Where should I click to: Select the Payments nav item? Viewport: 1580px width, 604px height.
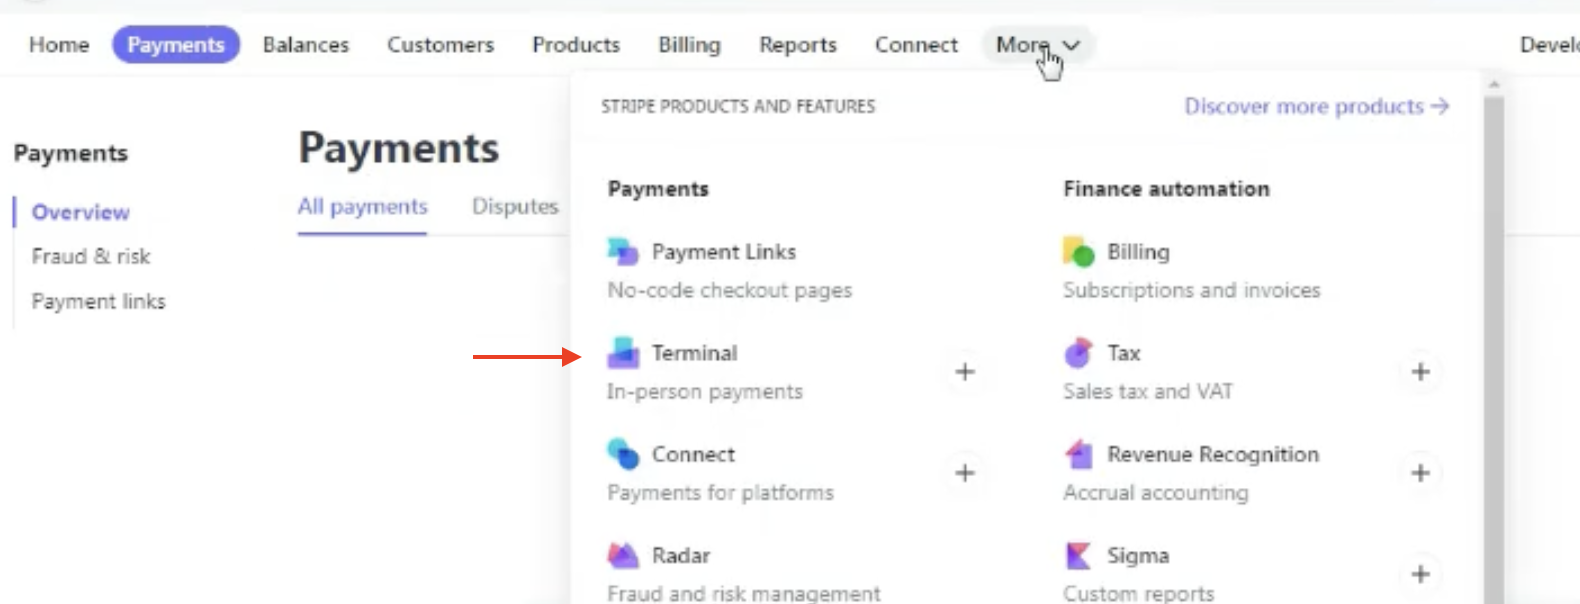[176, 45]
